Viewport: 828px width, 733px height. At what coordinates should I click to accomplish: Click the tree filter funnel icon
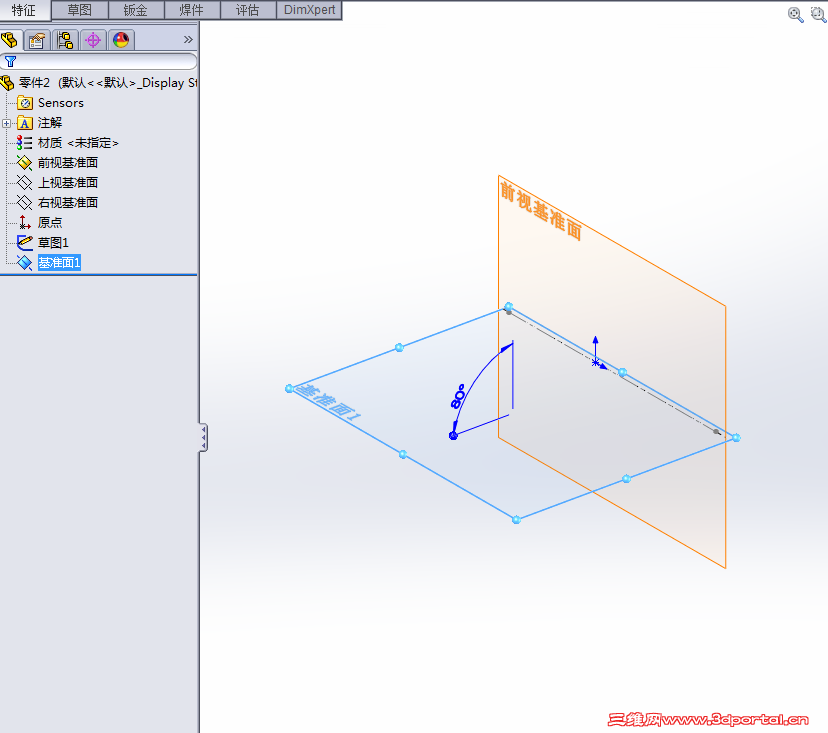(x=10, y=61)
